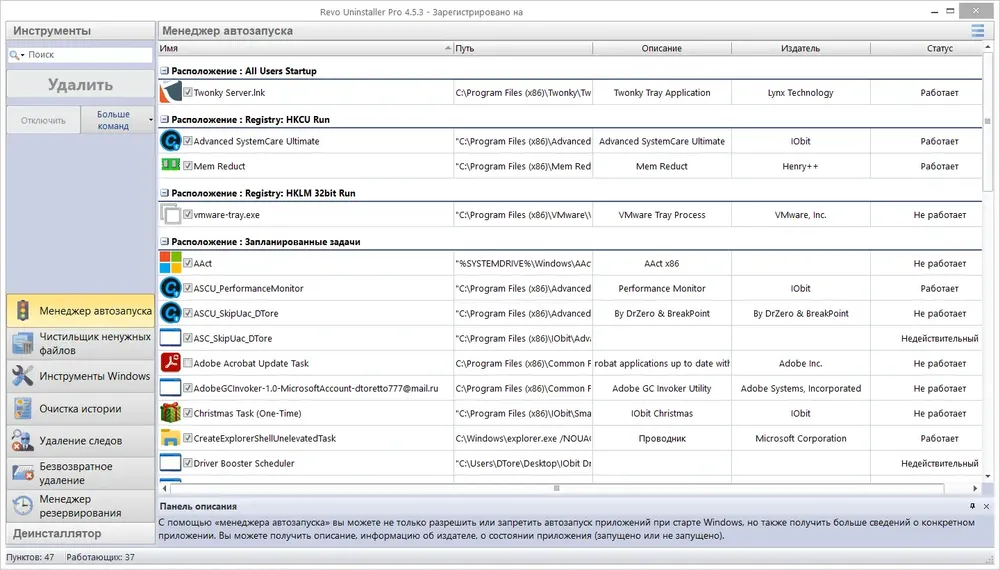Collapse the All Users Startup group
This screenshot has width=1000, height=570.
(x=165, y=71)
